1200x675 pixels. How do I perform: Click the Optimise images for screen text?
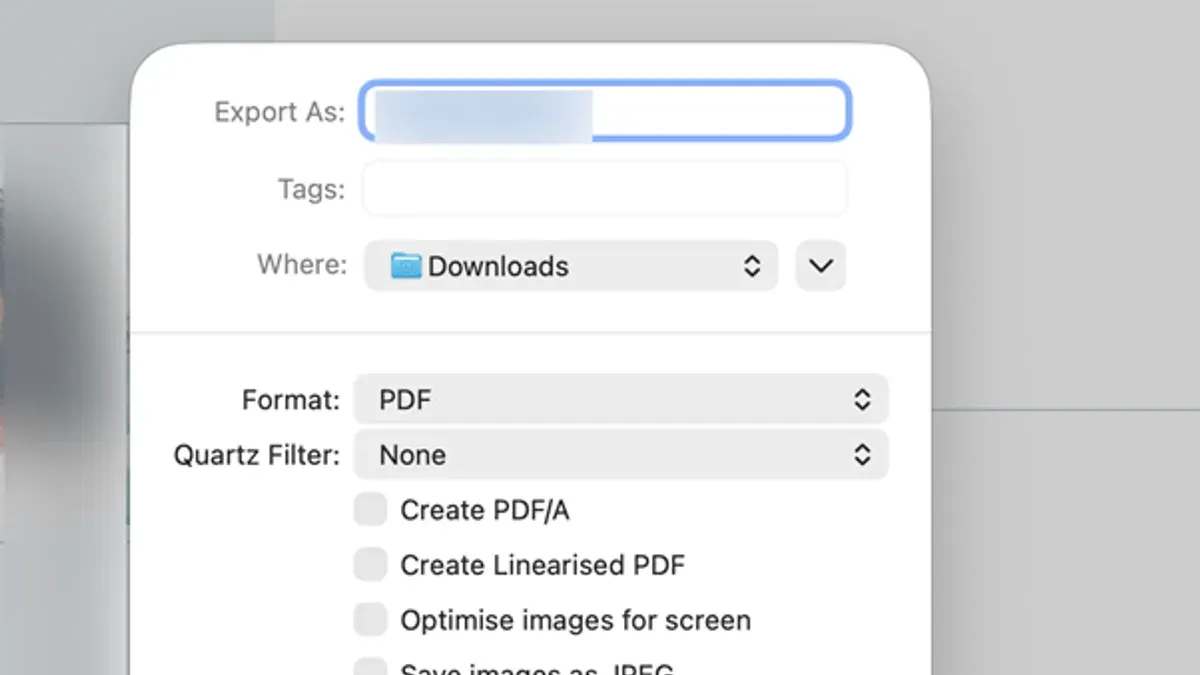(x=575, y=621)
